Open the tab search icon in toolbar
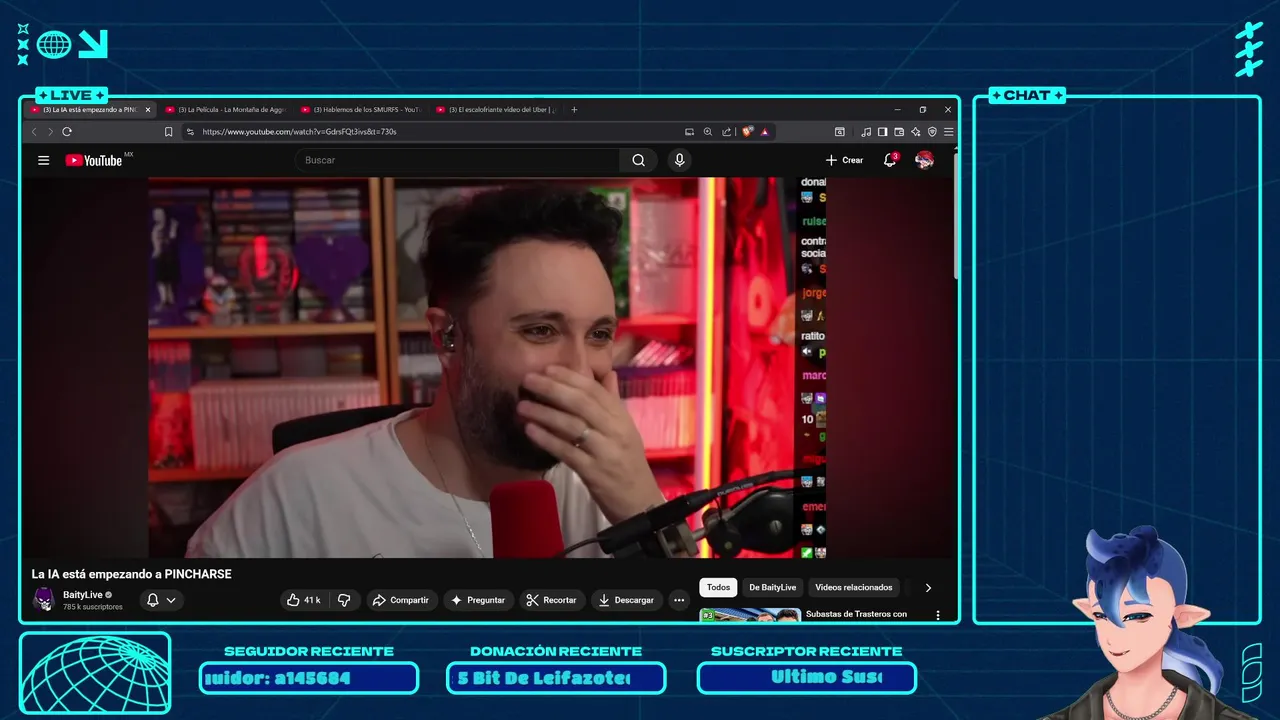 click(x=840, y=131)
